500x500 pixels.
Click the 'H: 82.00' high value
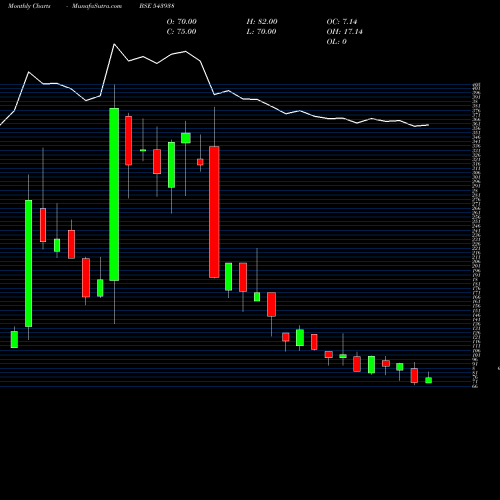tap(262, 22)
